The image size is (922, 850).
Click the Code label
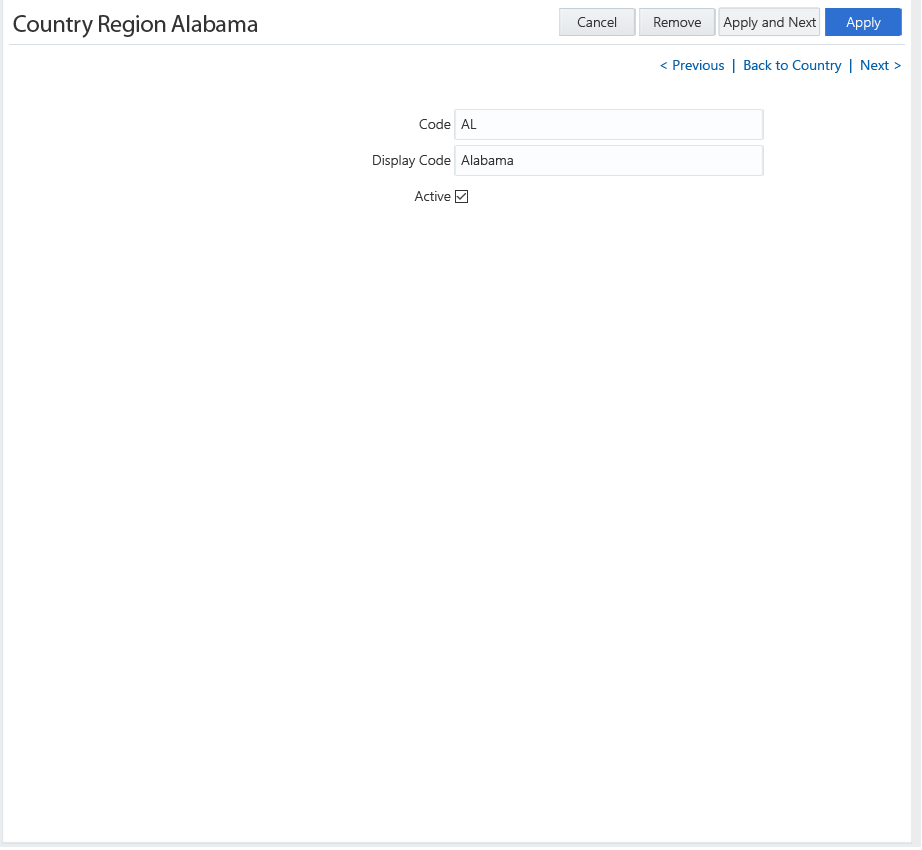[x=435, y=125]
